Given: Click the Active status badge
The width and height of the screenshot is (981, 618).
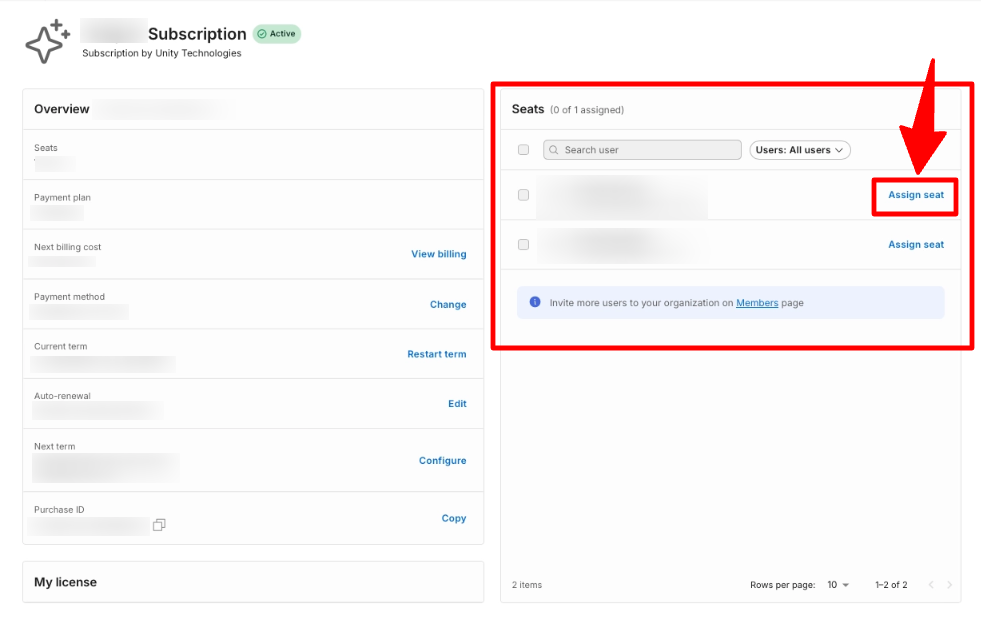Looking at the screenshot, I should 277,34.
